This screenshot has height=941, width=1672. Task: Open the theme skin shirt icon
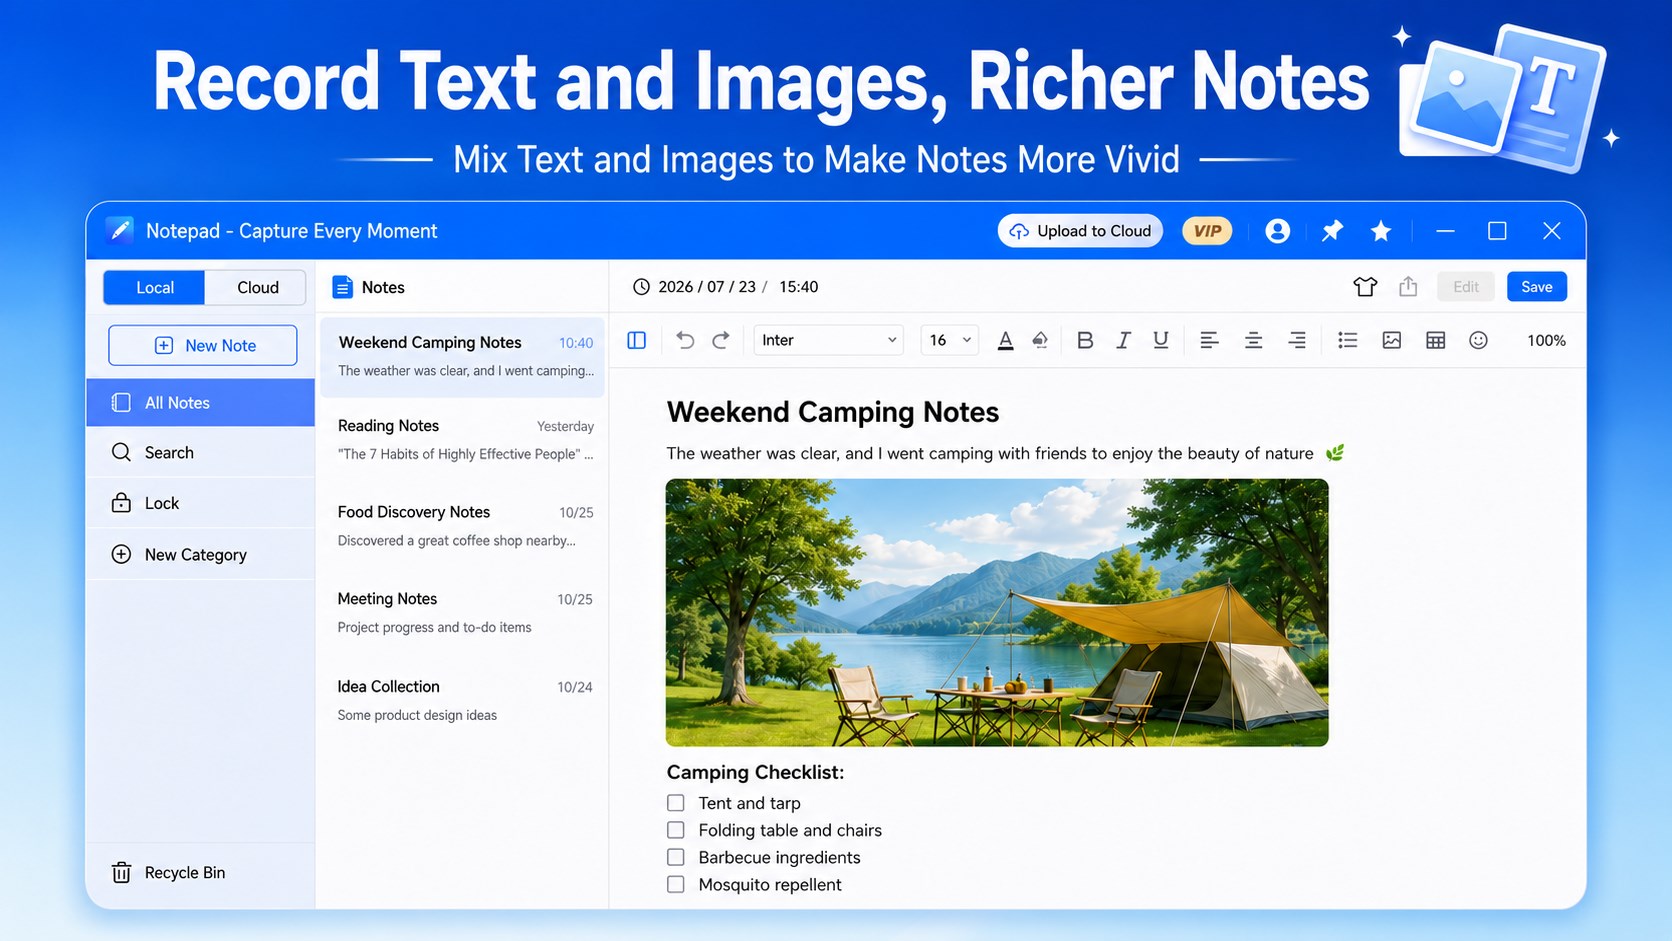click(x=1365, y=287)
